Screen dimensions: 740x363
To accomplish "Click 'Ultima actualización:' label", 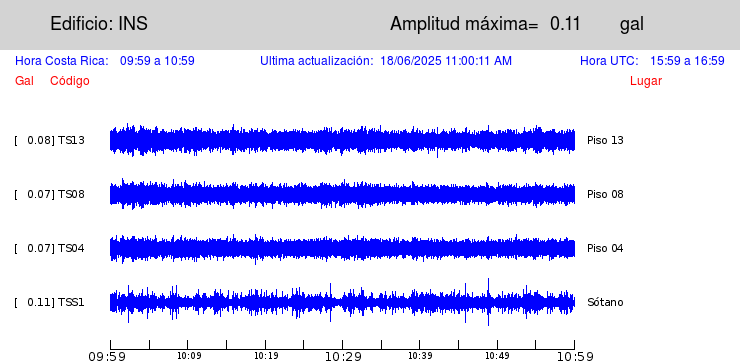I will (x=317, y=61).
